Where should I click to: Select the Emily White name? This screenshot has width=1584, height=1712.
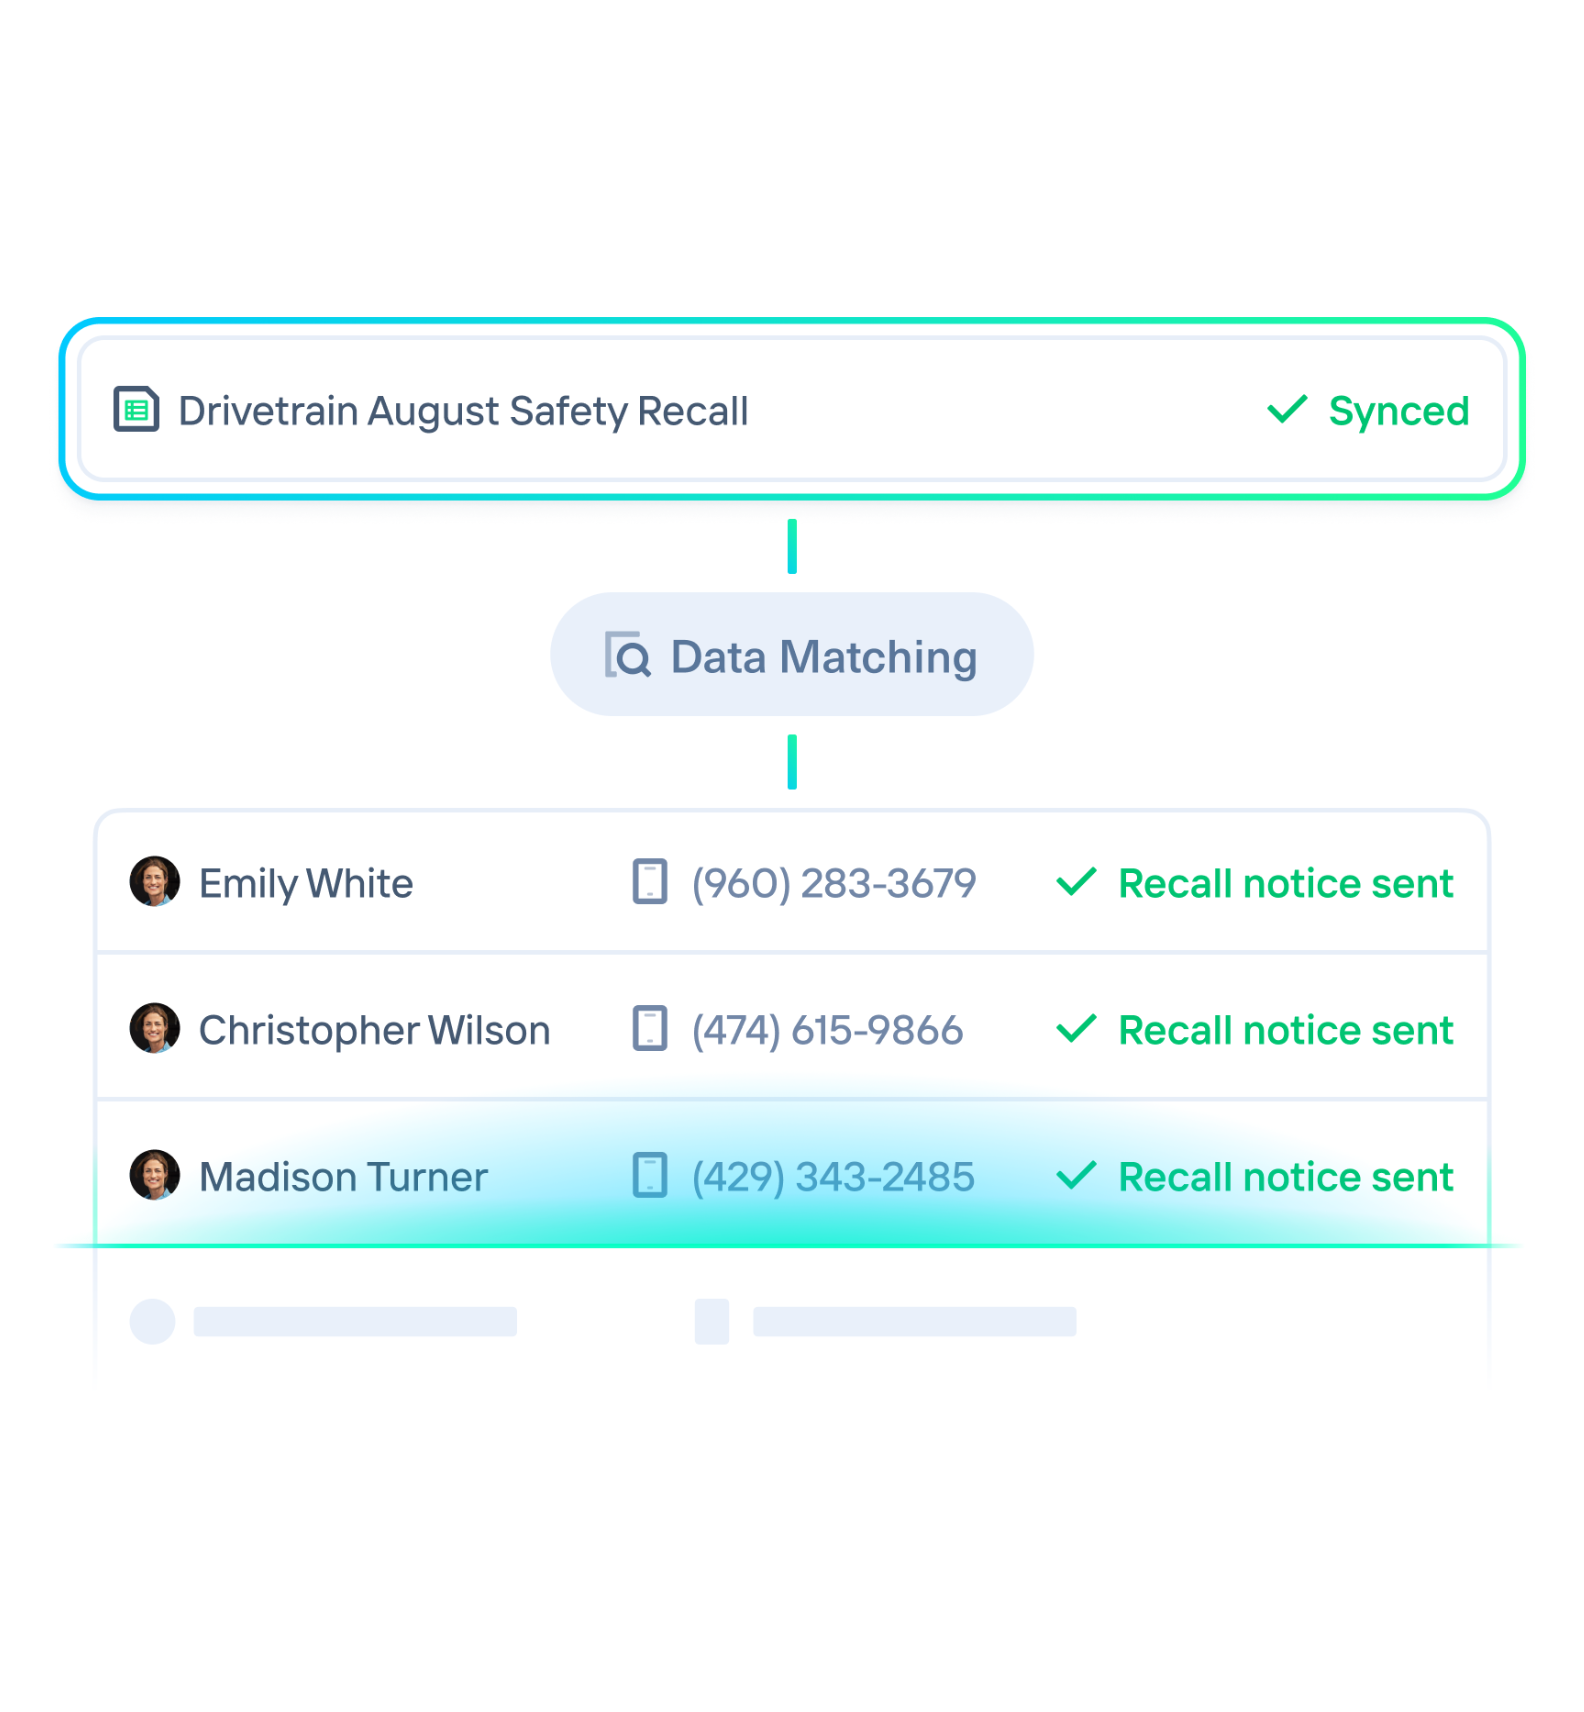[306, 884]
